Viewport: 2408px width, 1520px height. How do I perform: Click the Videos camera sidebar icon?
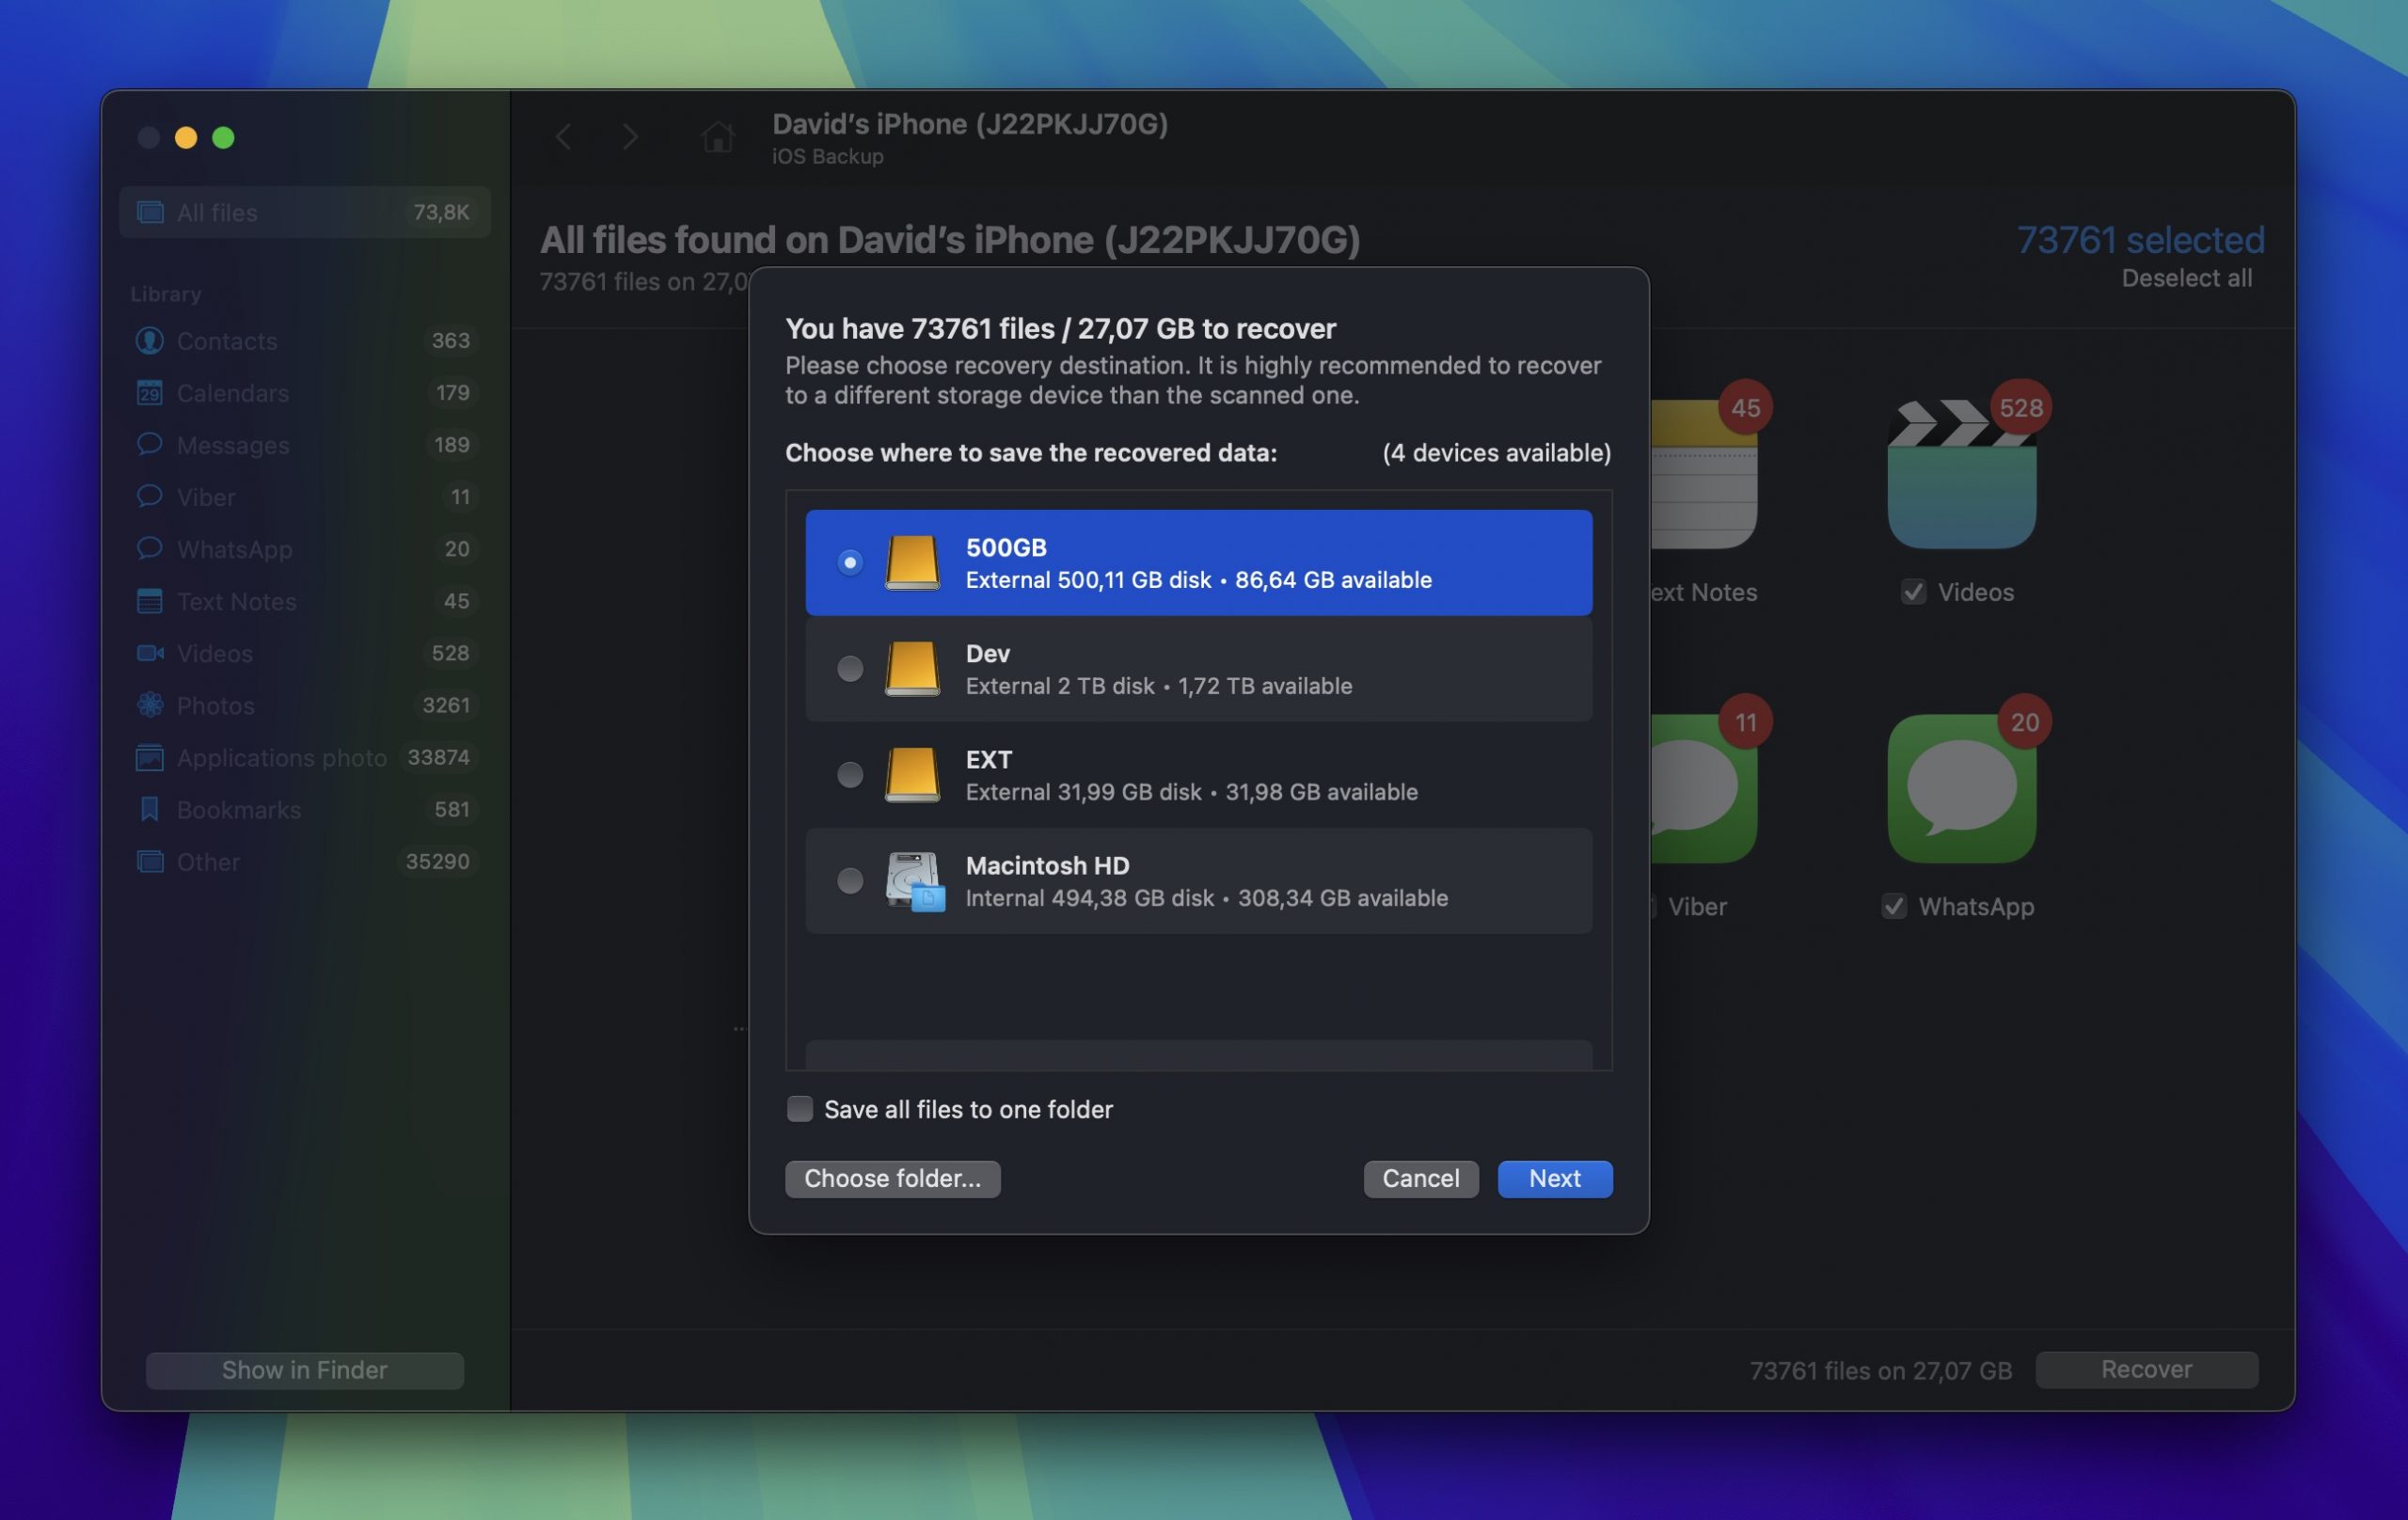tap(150, 653)
